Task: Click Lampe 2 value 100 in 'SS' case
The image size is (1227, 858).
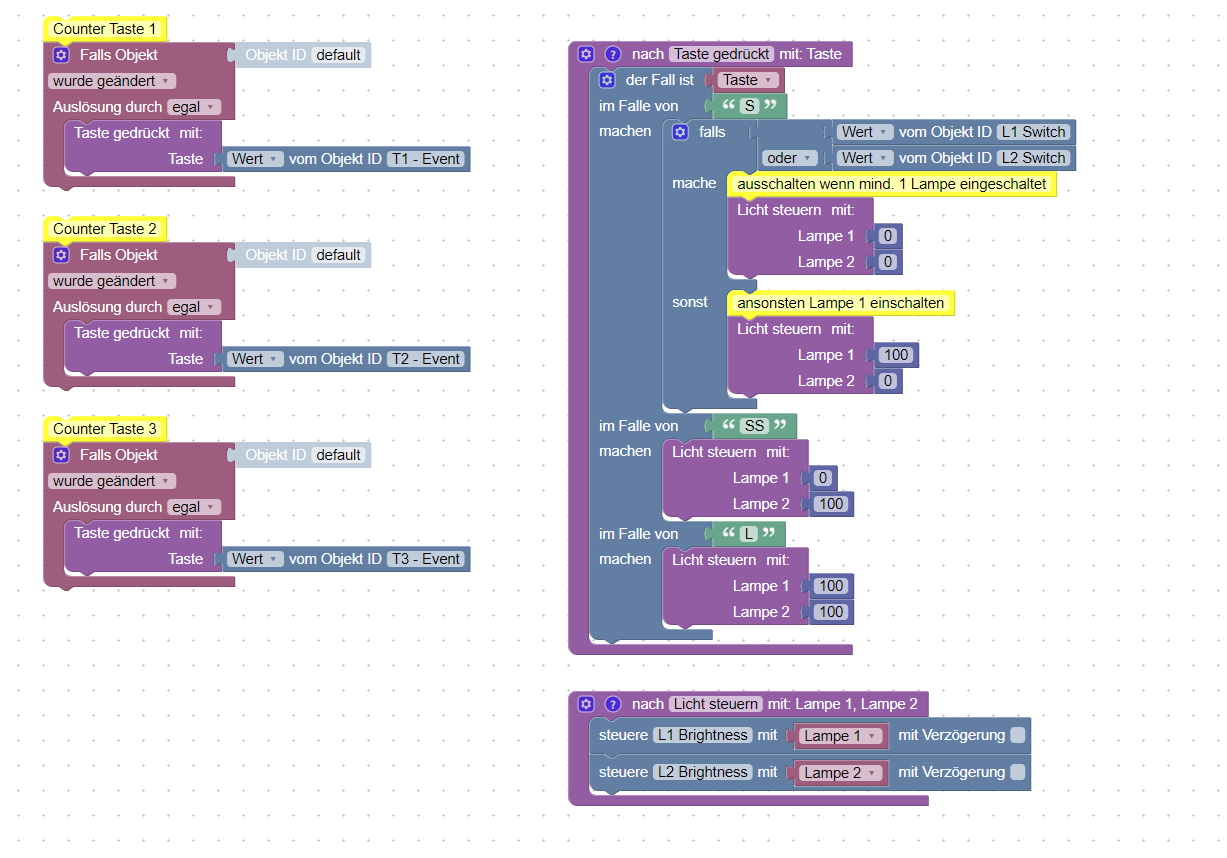Action: (x=831, y=504)
